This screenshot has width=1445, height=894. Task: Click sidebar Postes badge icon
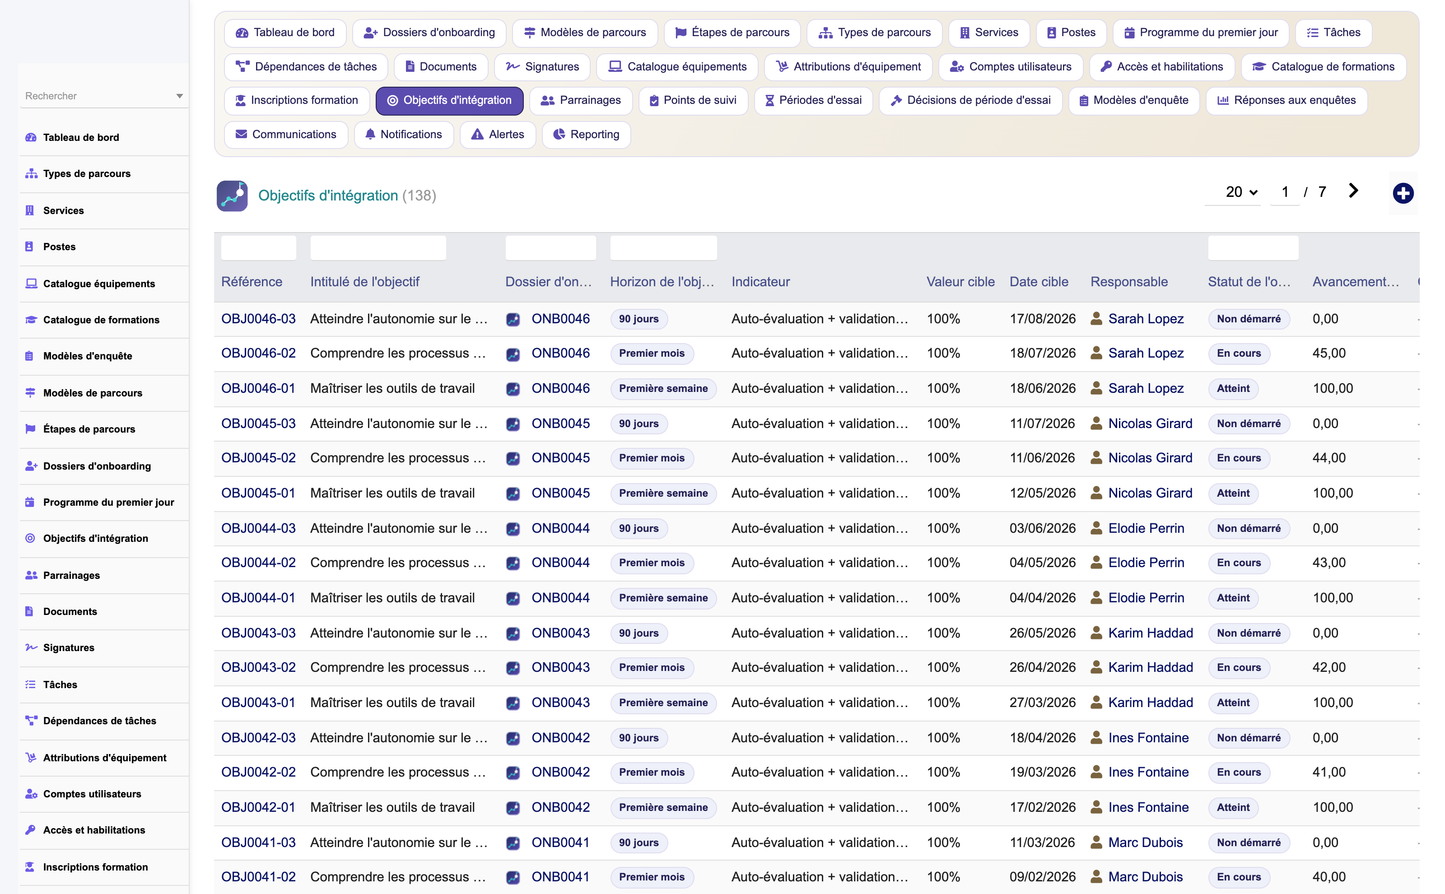point(30,246)
